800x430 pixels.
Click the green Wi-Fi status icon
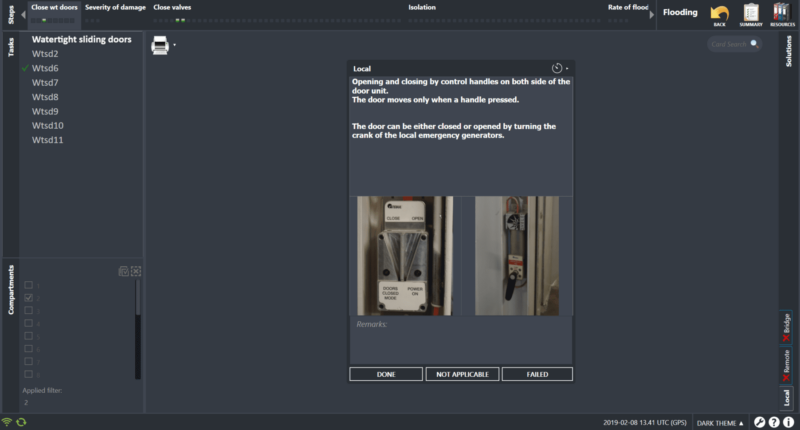[7, 422]
